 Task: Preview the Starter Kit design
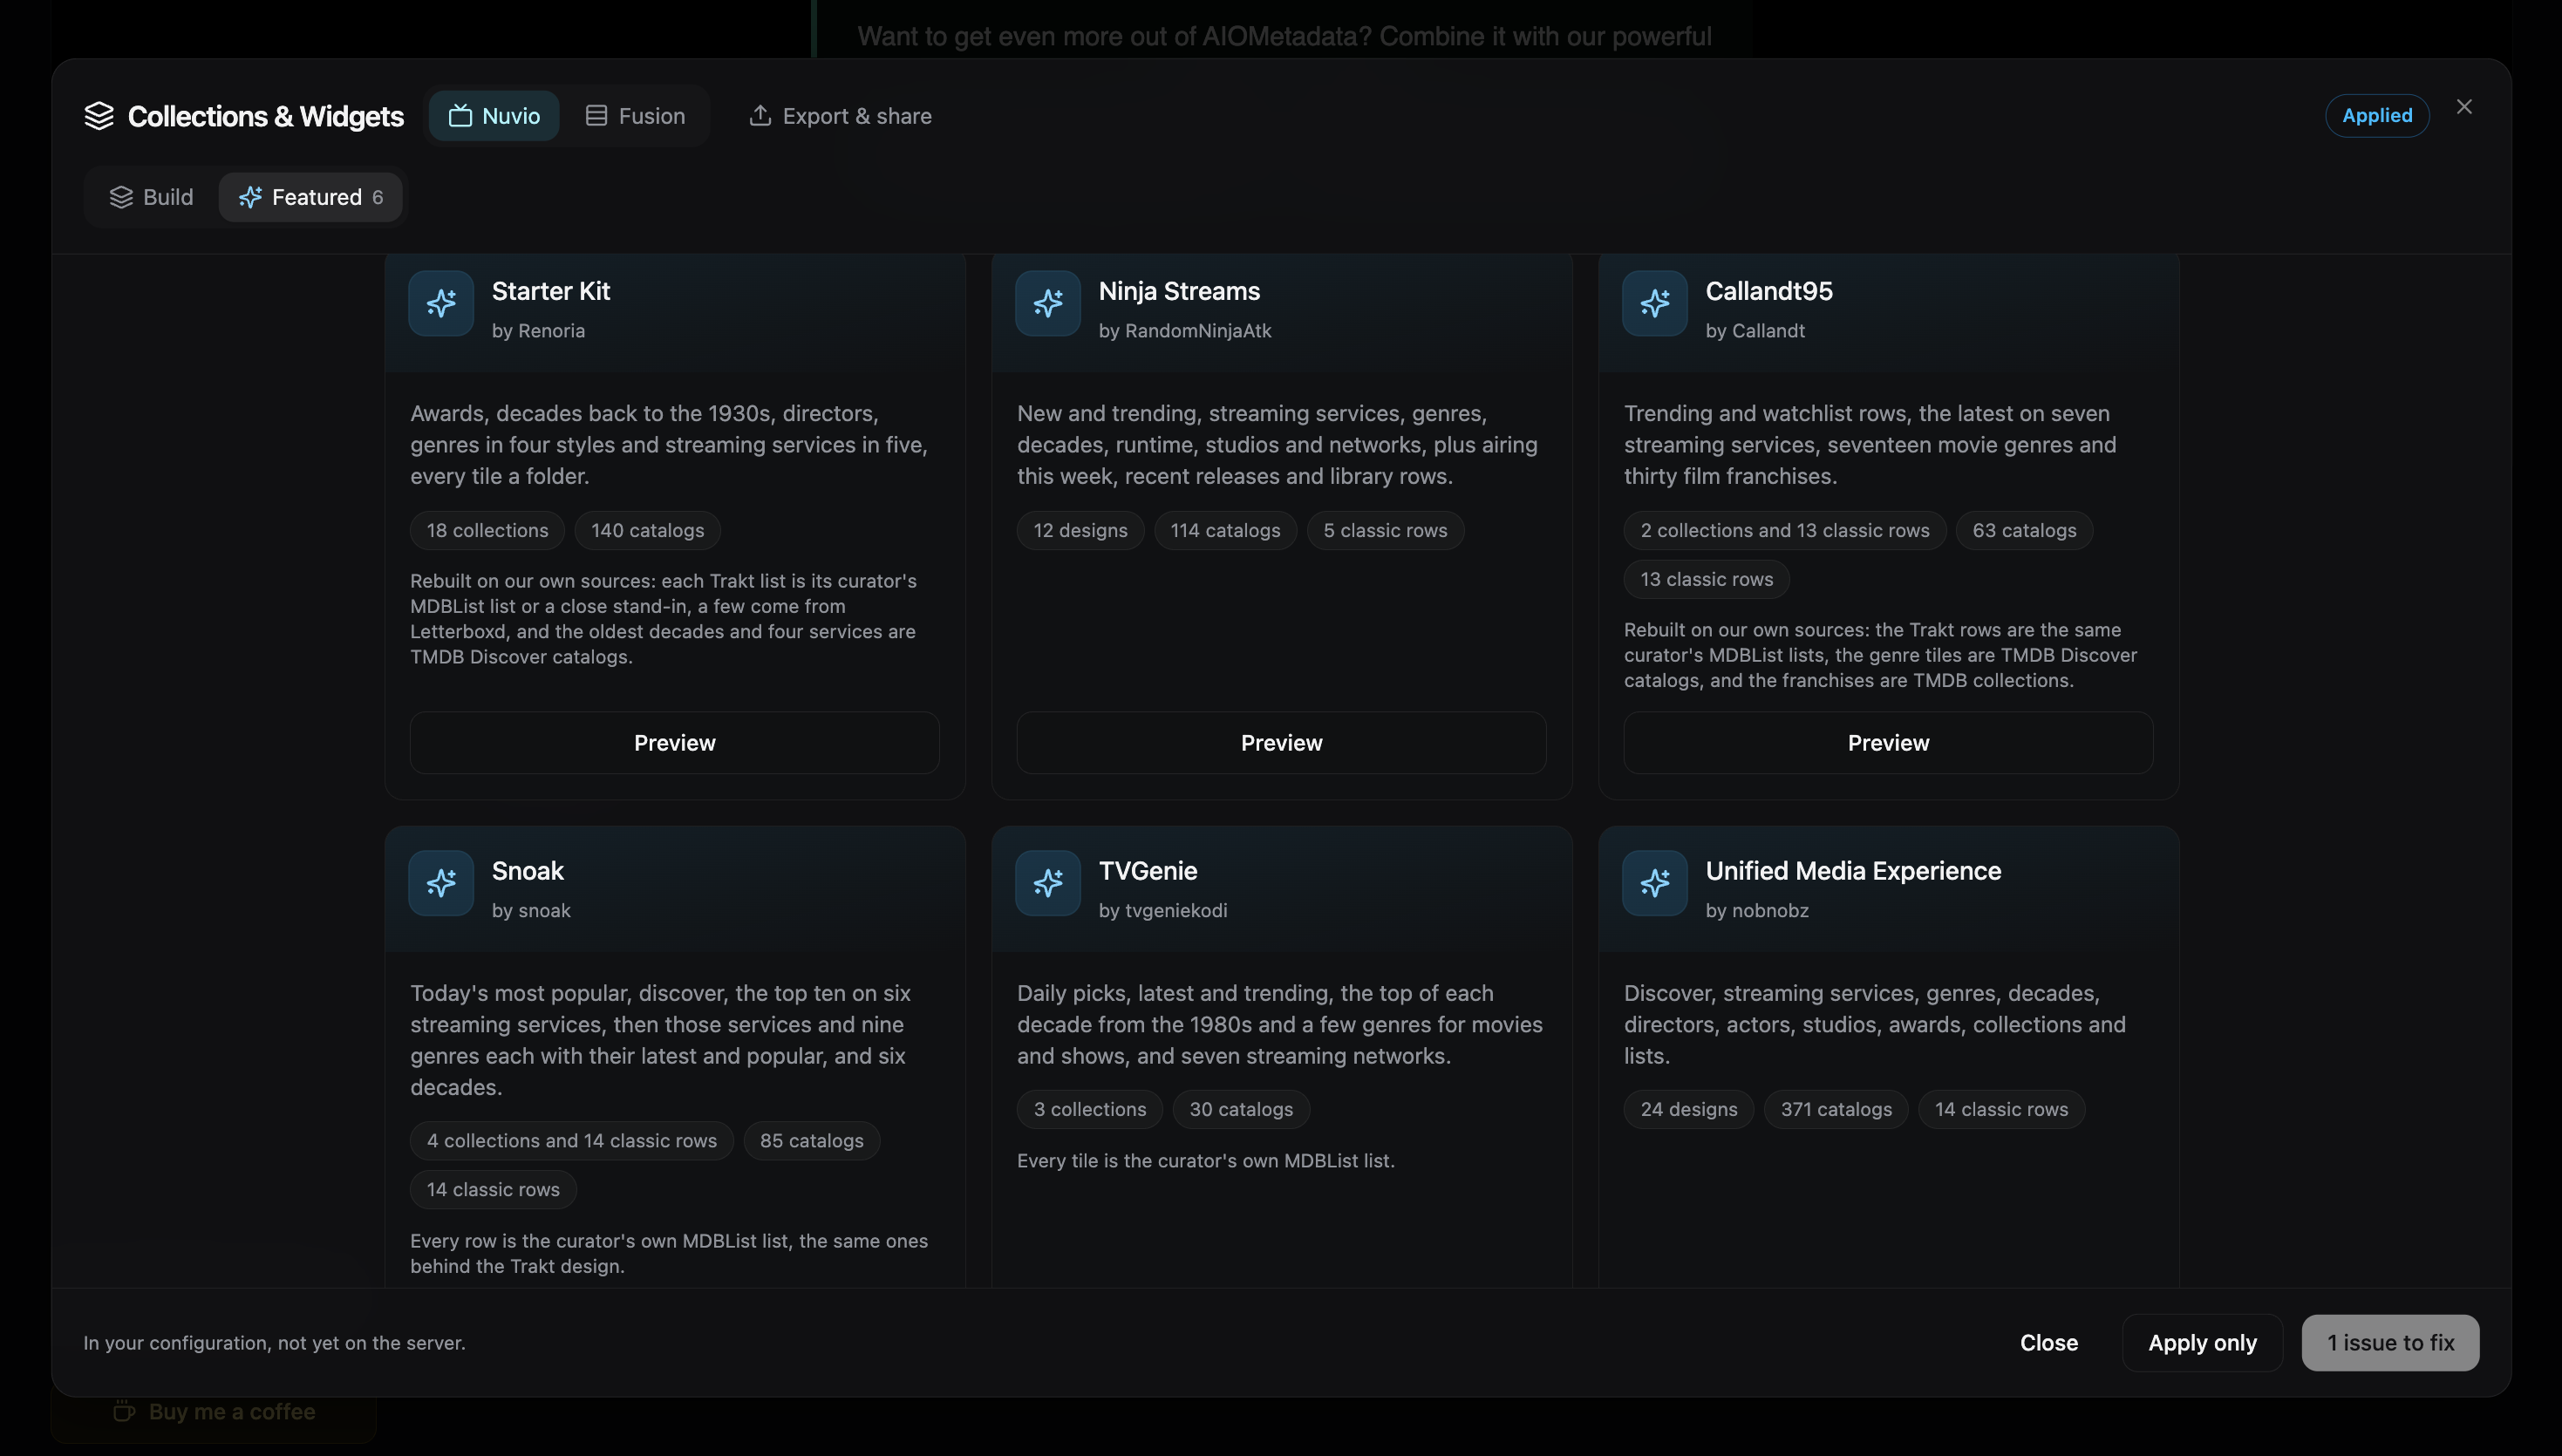pyautogui.click(x=675, y=743)
